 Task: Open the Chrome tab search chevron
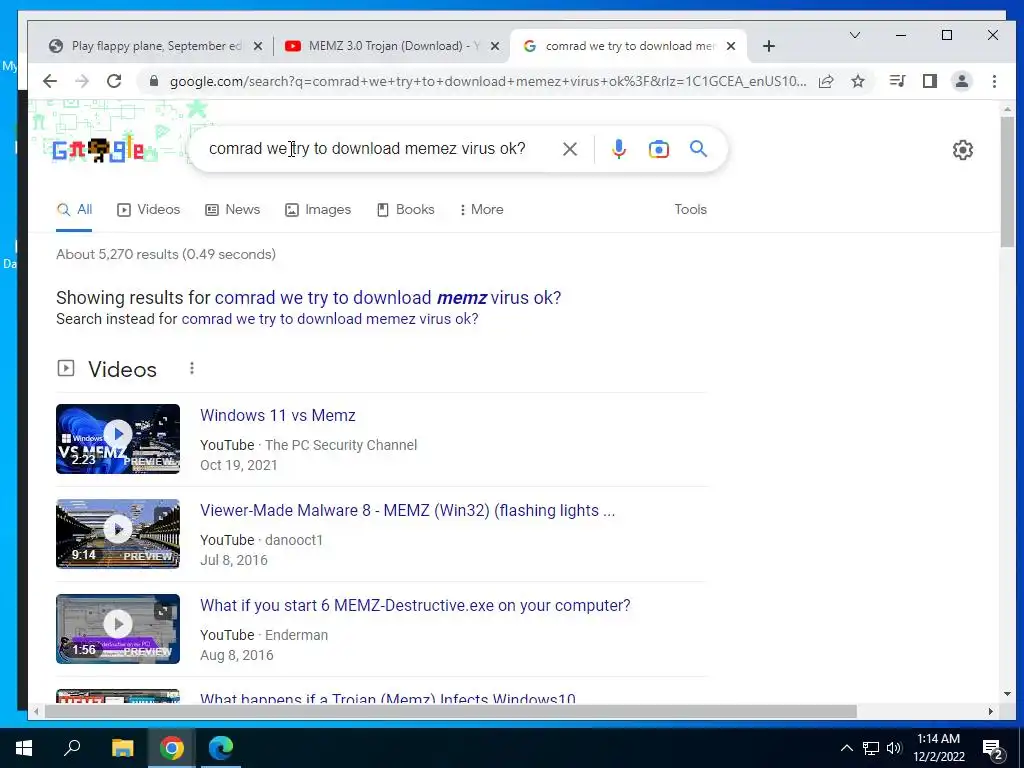pyautogui.click(x=854, y=35)
